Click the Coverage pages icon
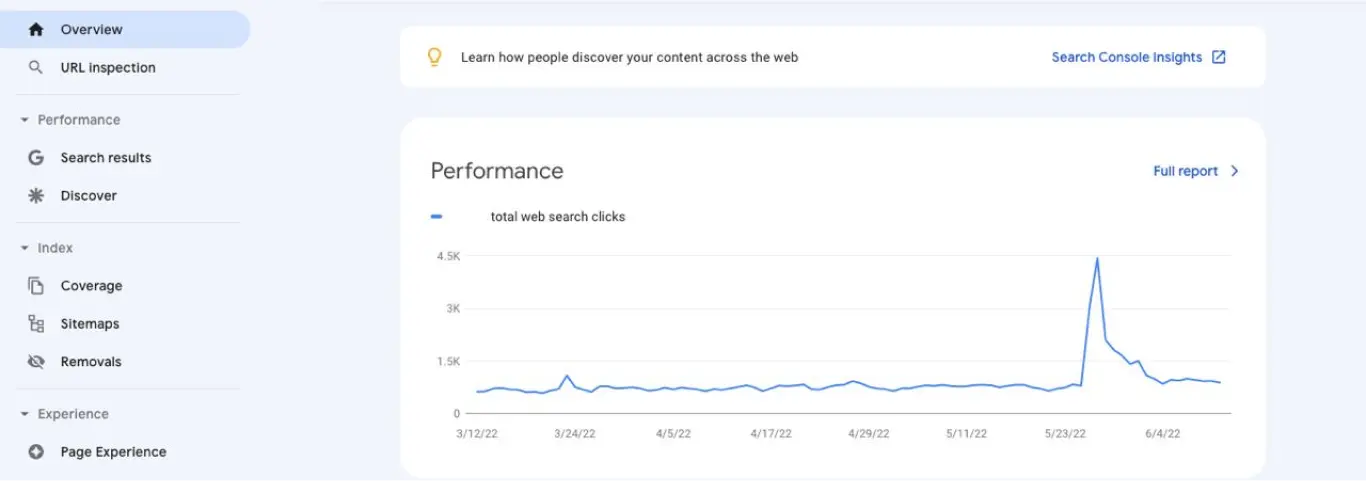 point(36,286)
